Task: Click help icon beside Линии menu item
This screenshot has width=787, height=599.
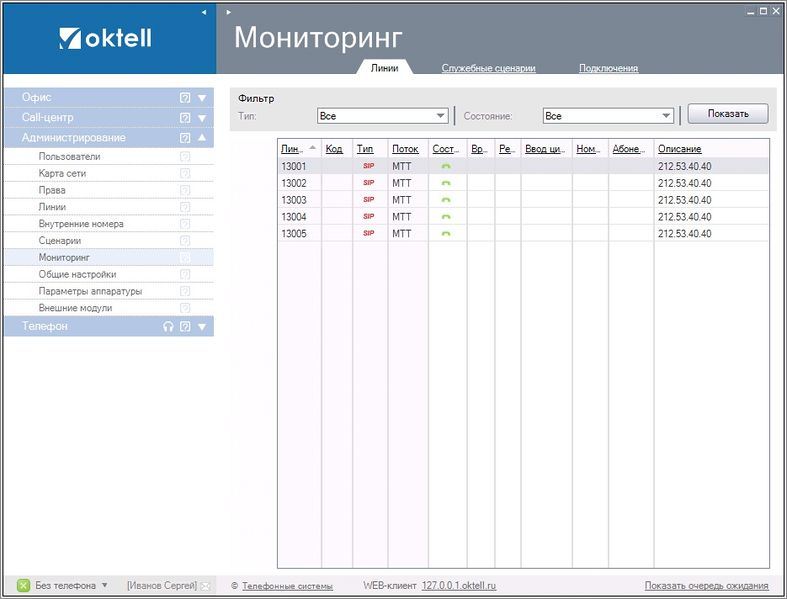Action: (x=185, y=207)
